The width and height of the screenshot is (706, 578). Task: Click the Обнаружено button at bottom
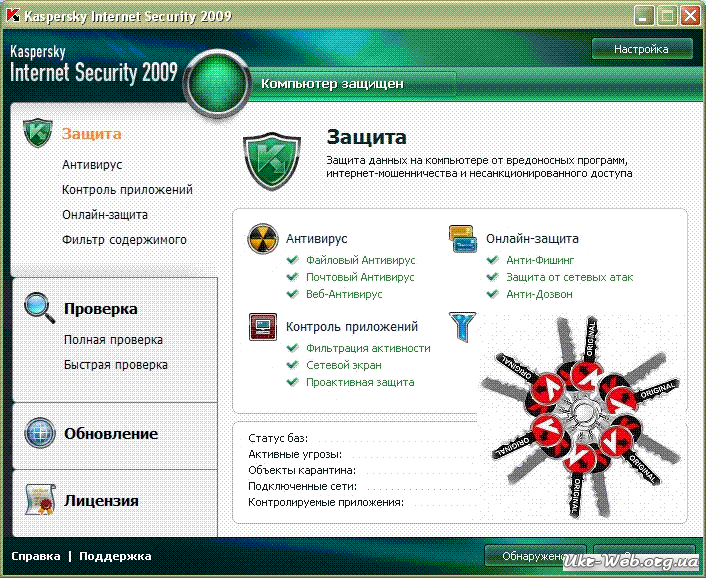pyautogui.click(x=535, y=556)
